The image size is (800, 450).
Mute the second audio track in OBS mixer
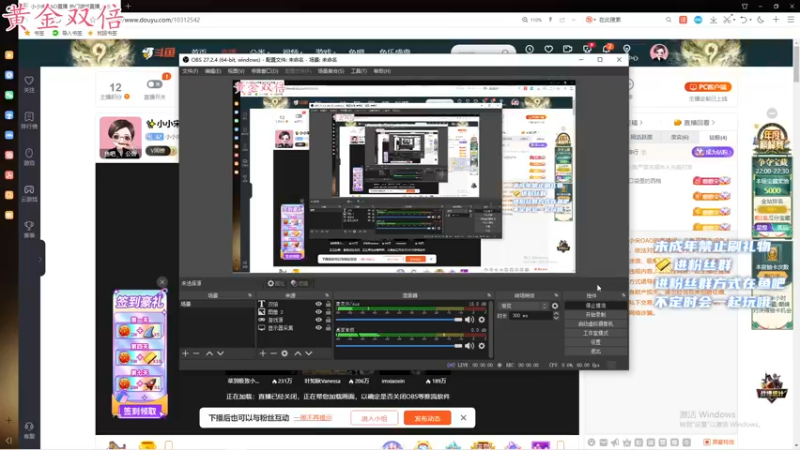tap(469, 346)
